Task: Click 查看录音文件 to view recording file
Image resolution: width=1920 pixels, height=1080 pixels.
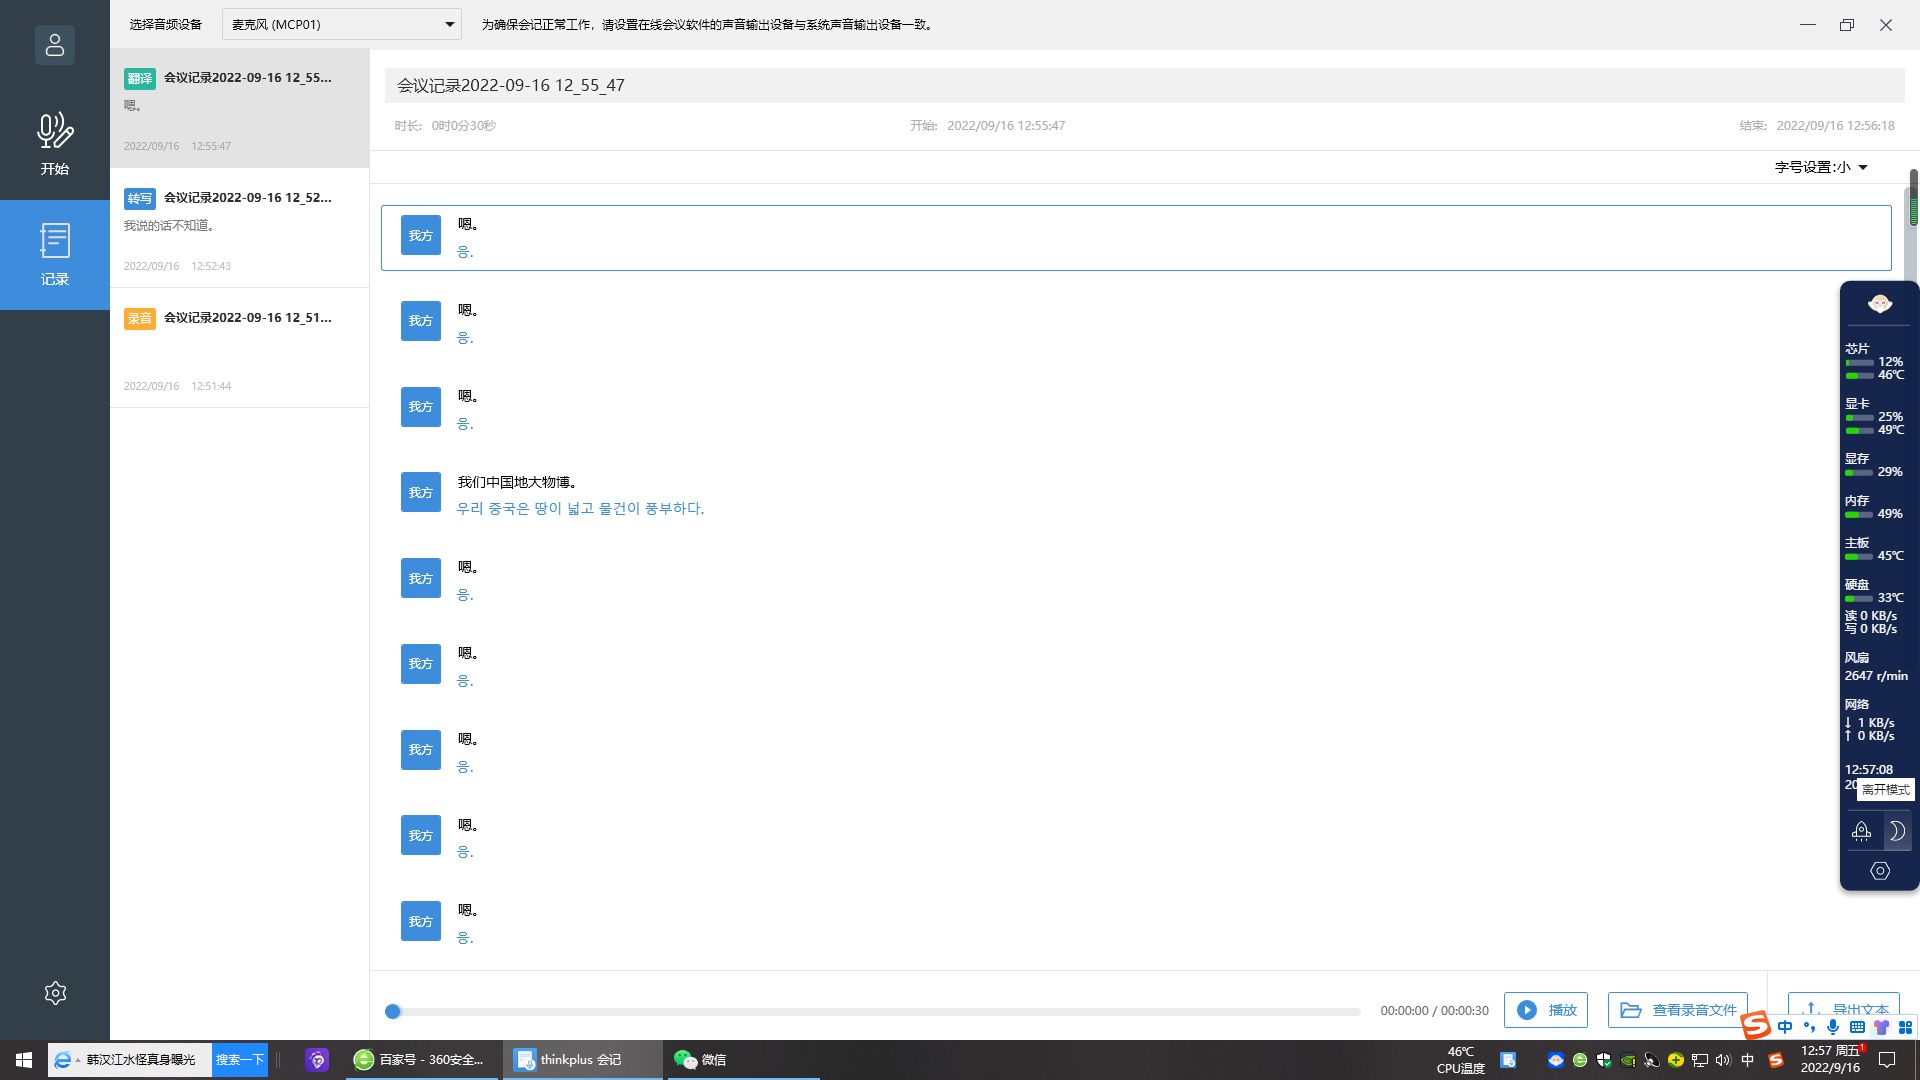Action: pos(1677,1010)
